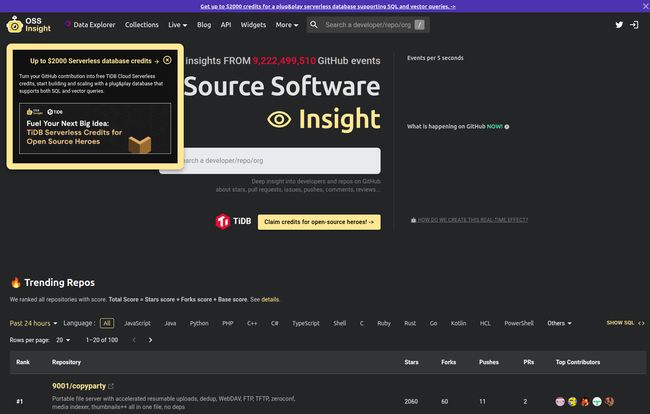Filter trending repos by TypeScript
650x414 pixels.
pos(306,323)
